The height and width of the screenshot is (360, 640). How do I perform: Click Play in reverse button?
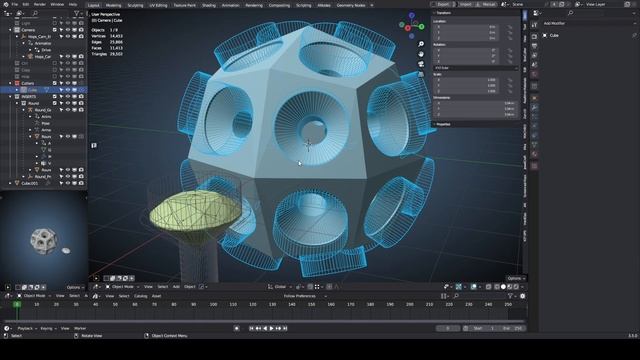pyautogui.click(x=265, y=328)
